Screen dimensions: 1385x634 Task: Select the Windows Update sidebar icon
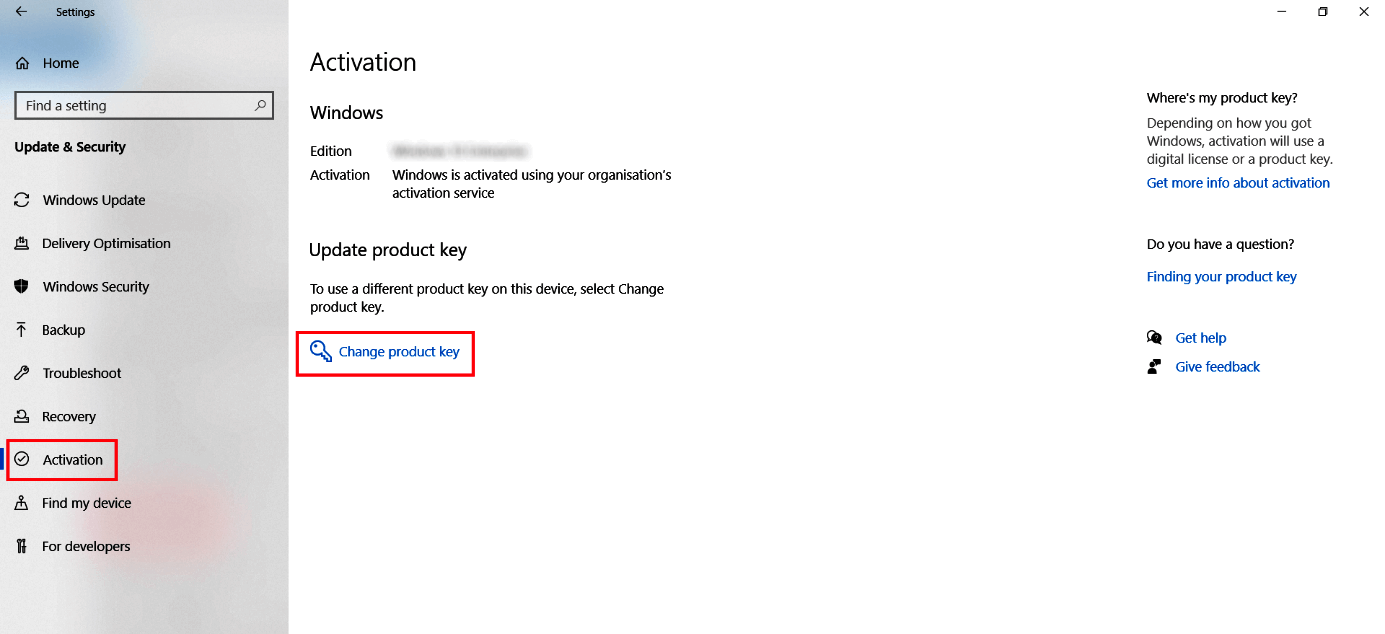(x=22, y=200)
